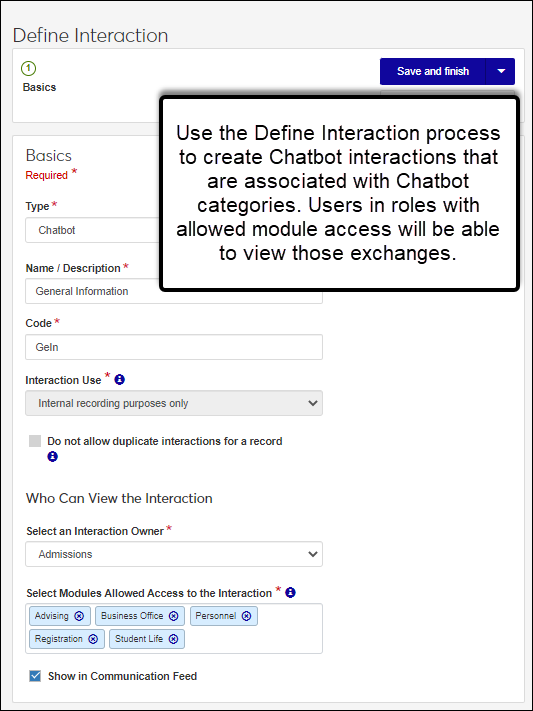Open the Interaction Use dropdown

[x=174, y=403]
